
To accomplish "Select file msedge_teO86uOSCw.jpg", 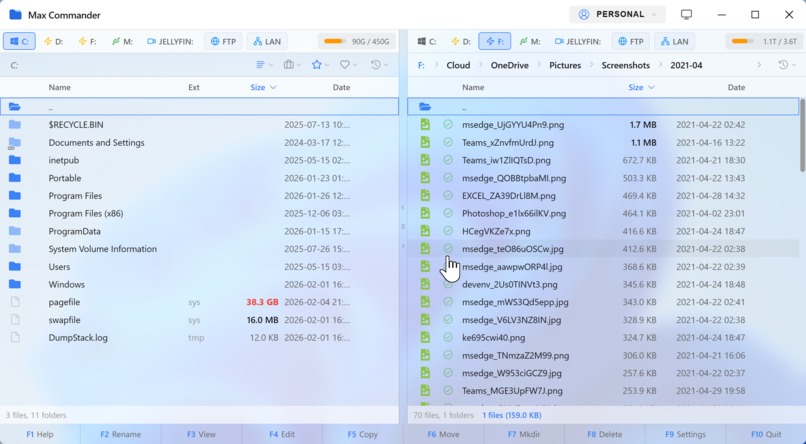I will 603,249.
